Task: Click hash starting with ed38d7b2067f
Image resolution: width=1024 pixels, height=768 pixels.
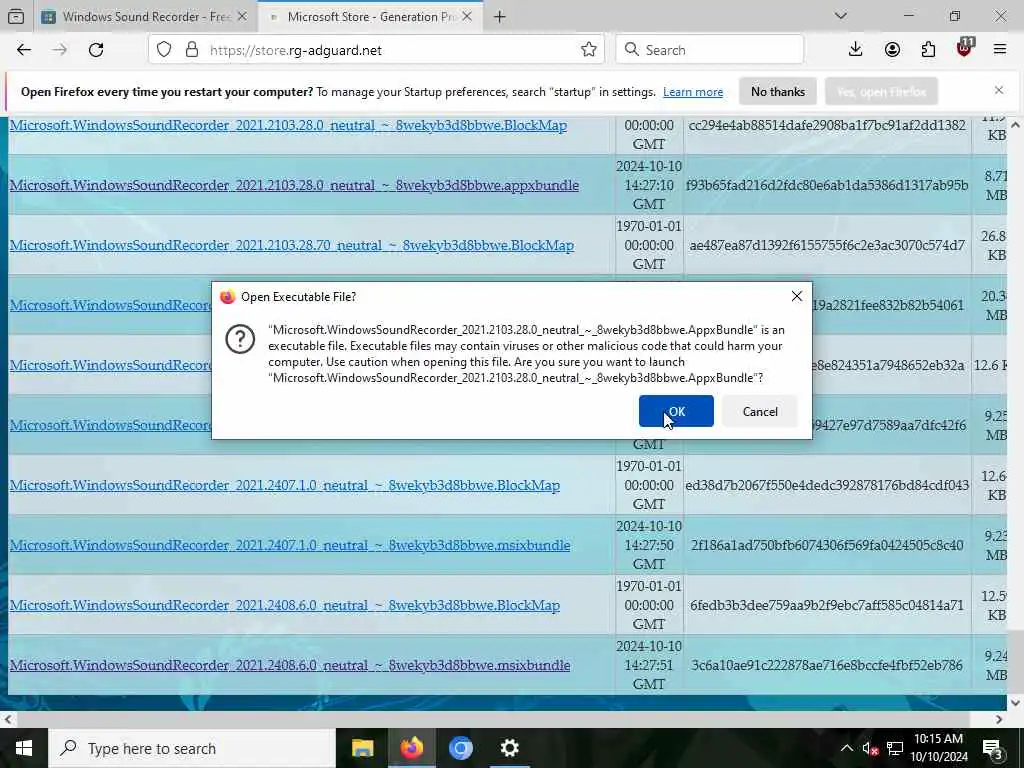Action: (x=827, y=485)
